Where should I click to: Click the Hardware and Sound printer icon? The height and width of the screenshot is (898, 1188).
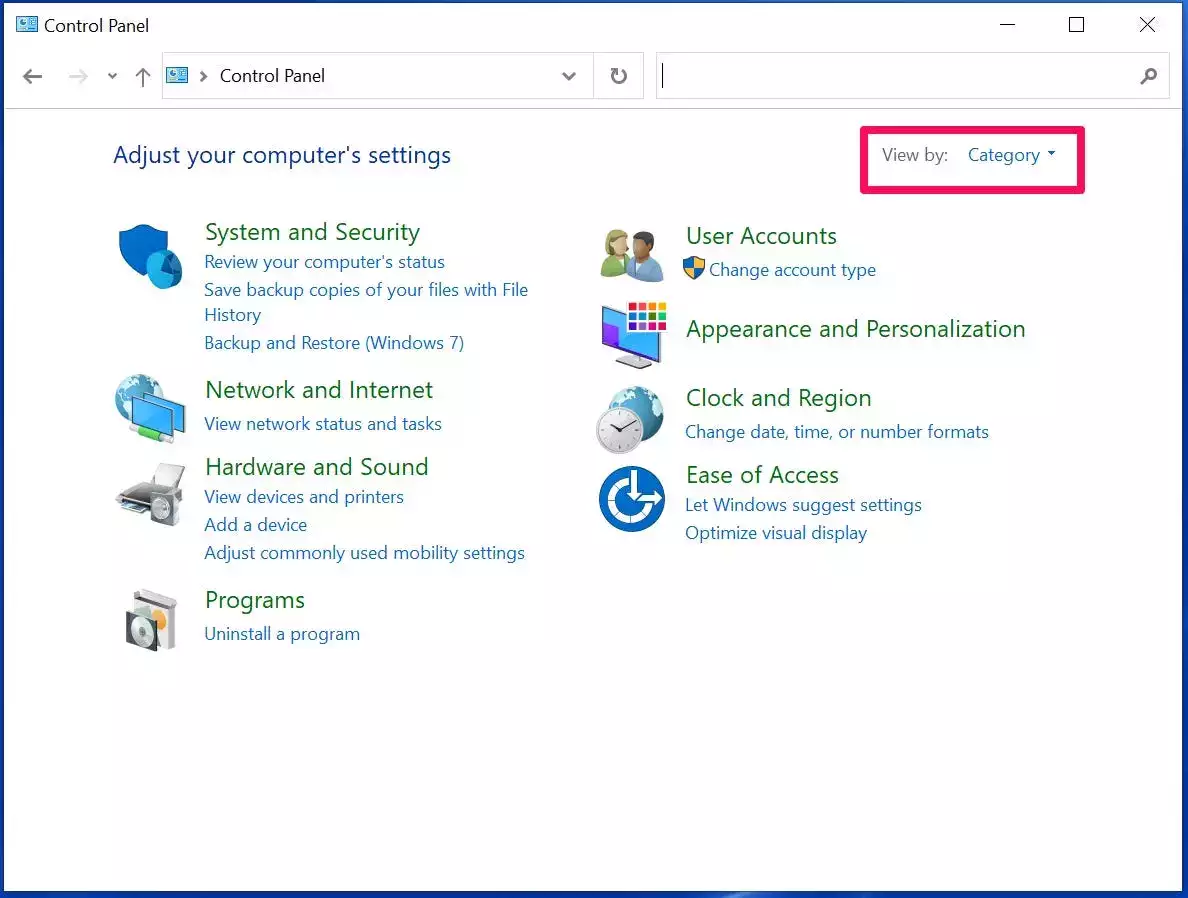tap(150, 495)
